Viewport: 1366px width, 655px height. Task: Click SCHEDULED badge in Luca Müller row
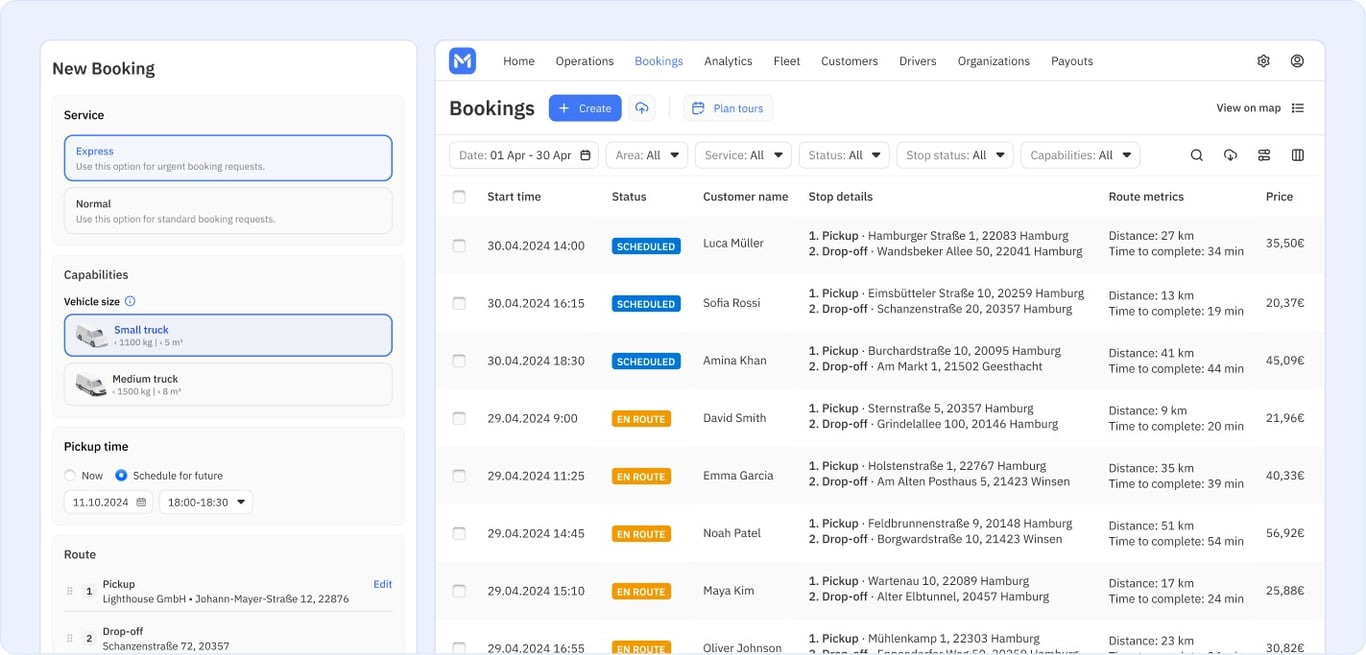[646, 246]
